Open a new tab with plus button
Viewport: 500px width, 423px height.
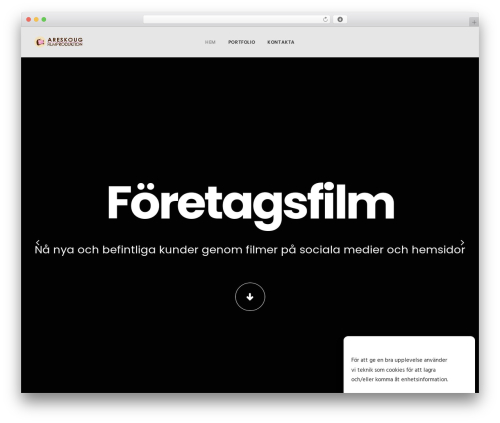(474, 22)
